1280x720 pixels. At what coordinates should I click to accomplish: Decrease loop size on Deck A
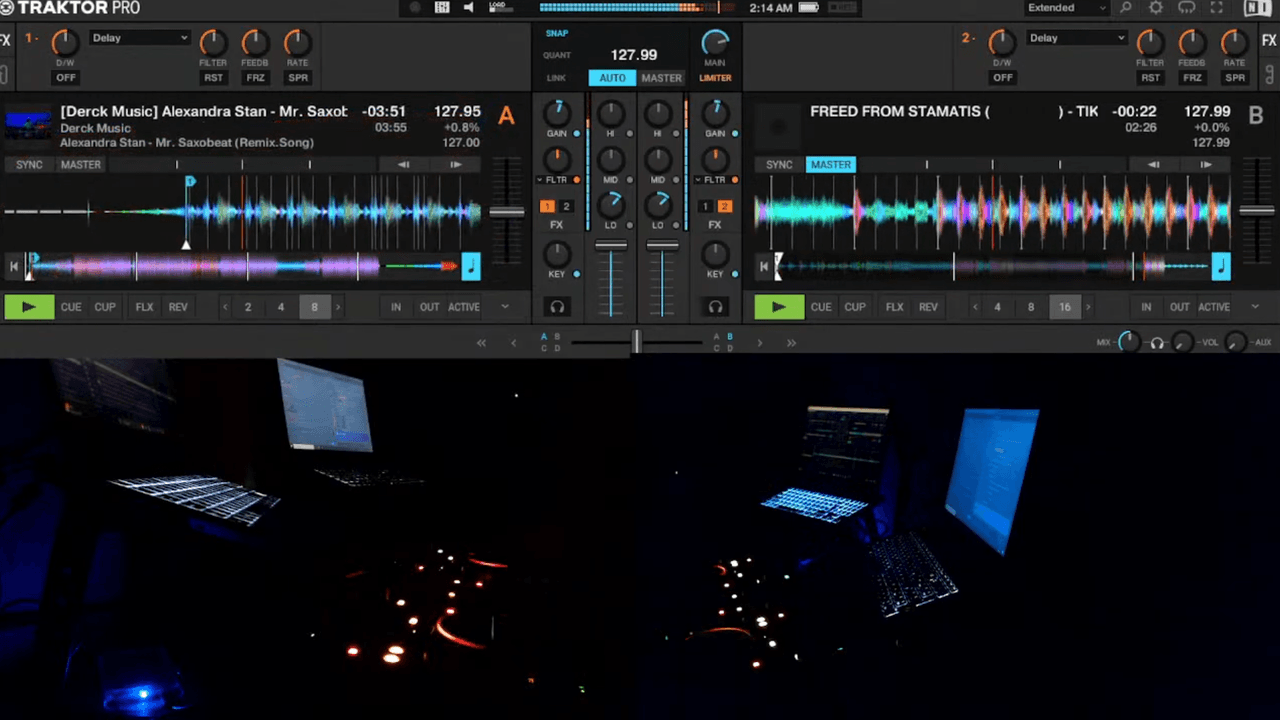click(x=225, y=307)
